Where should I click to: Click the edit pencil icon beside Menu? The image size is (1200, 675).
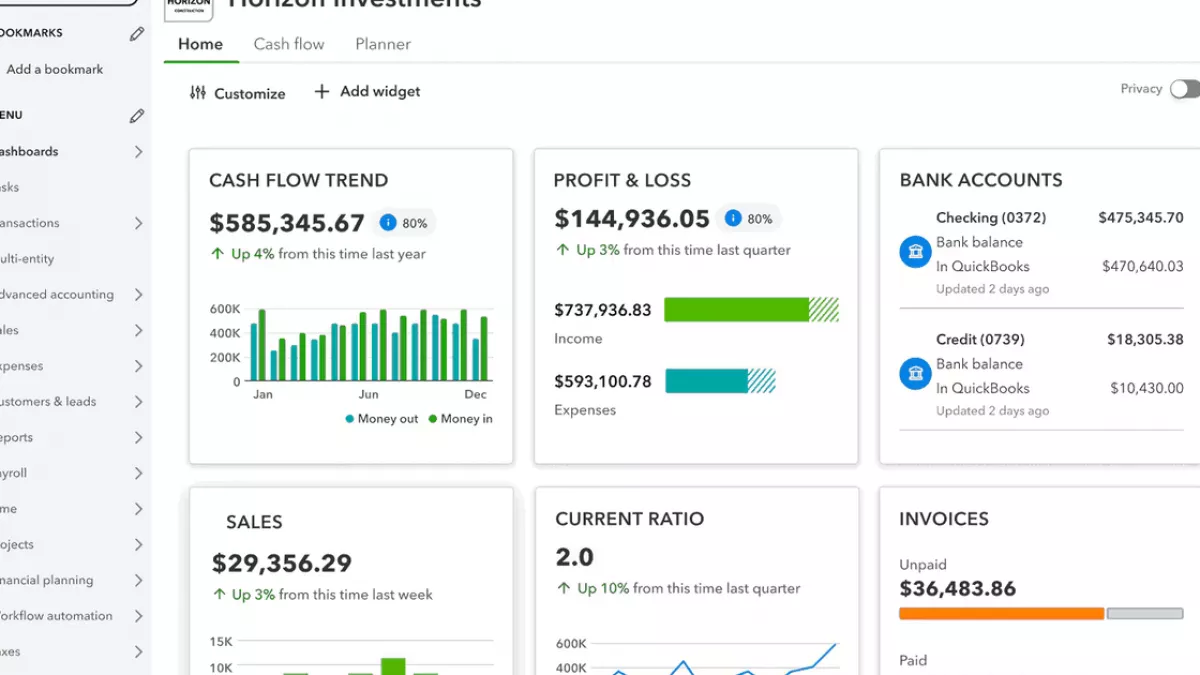[137, 116]
